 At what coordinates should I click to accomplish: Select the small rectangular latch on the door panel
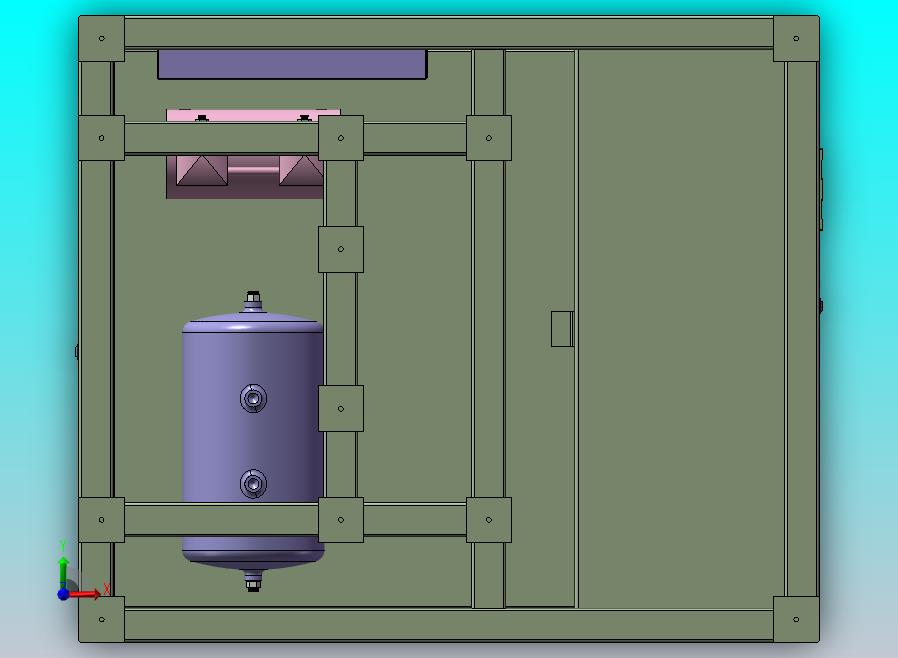click(x=562, y=329)
